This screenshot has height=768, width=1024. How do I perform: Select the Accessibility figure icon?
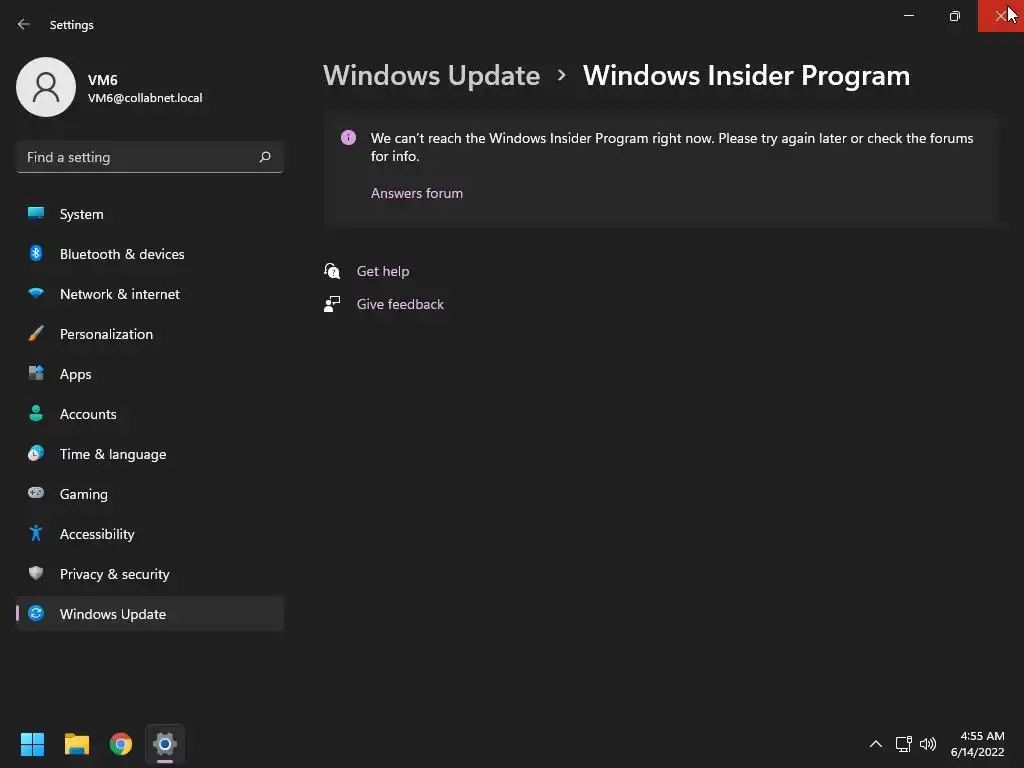tap(36, 534)
